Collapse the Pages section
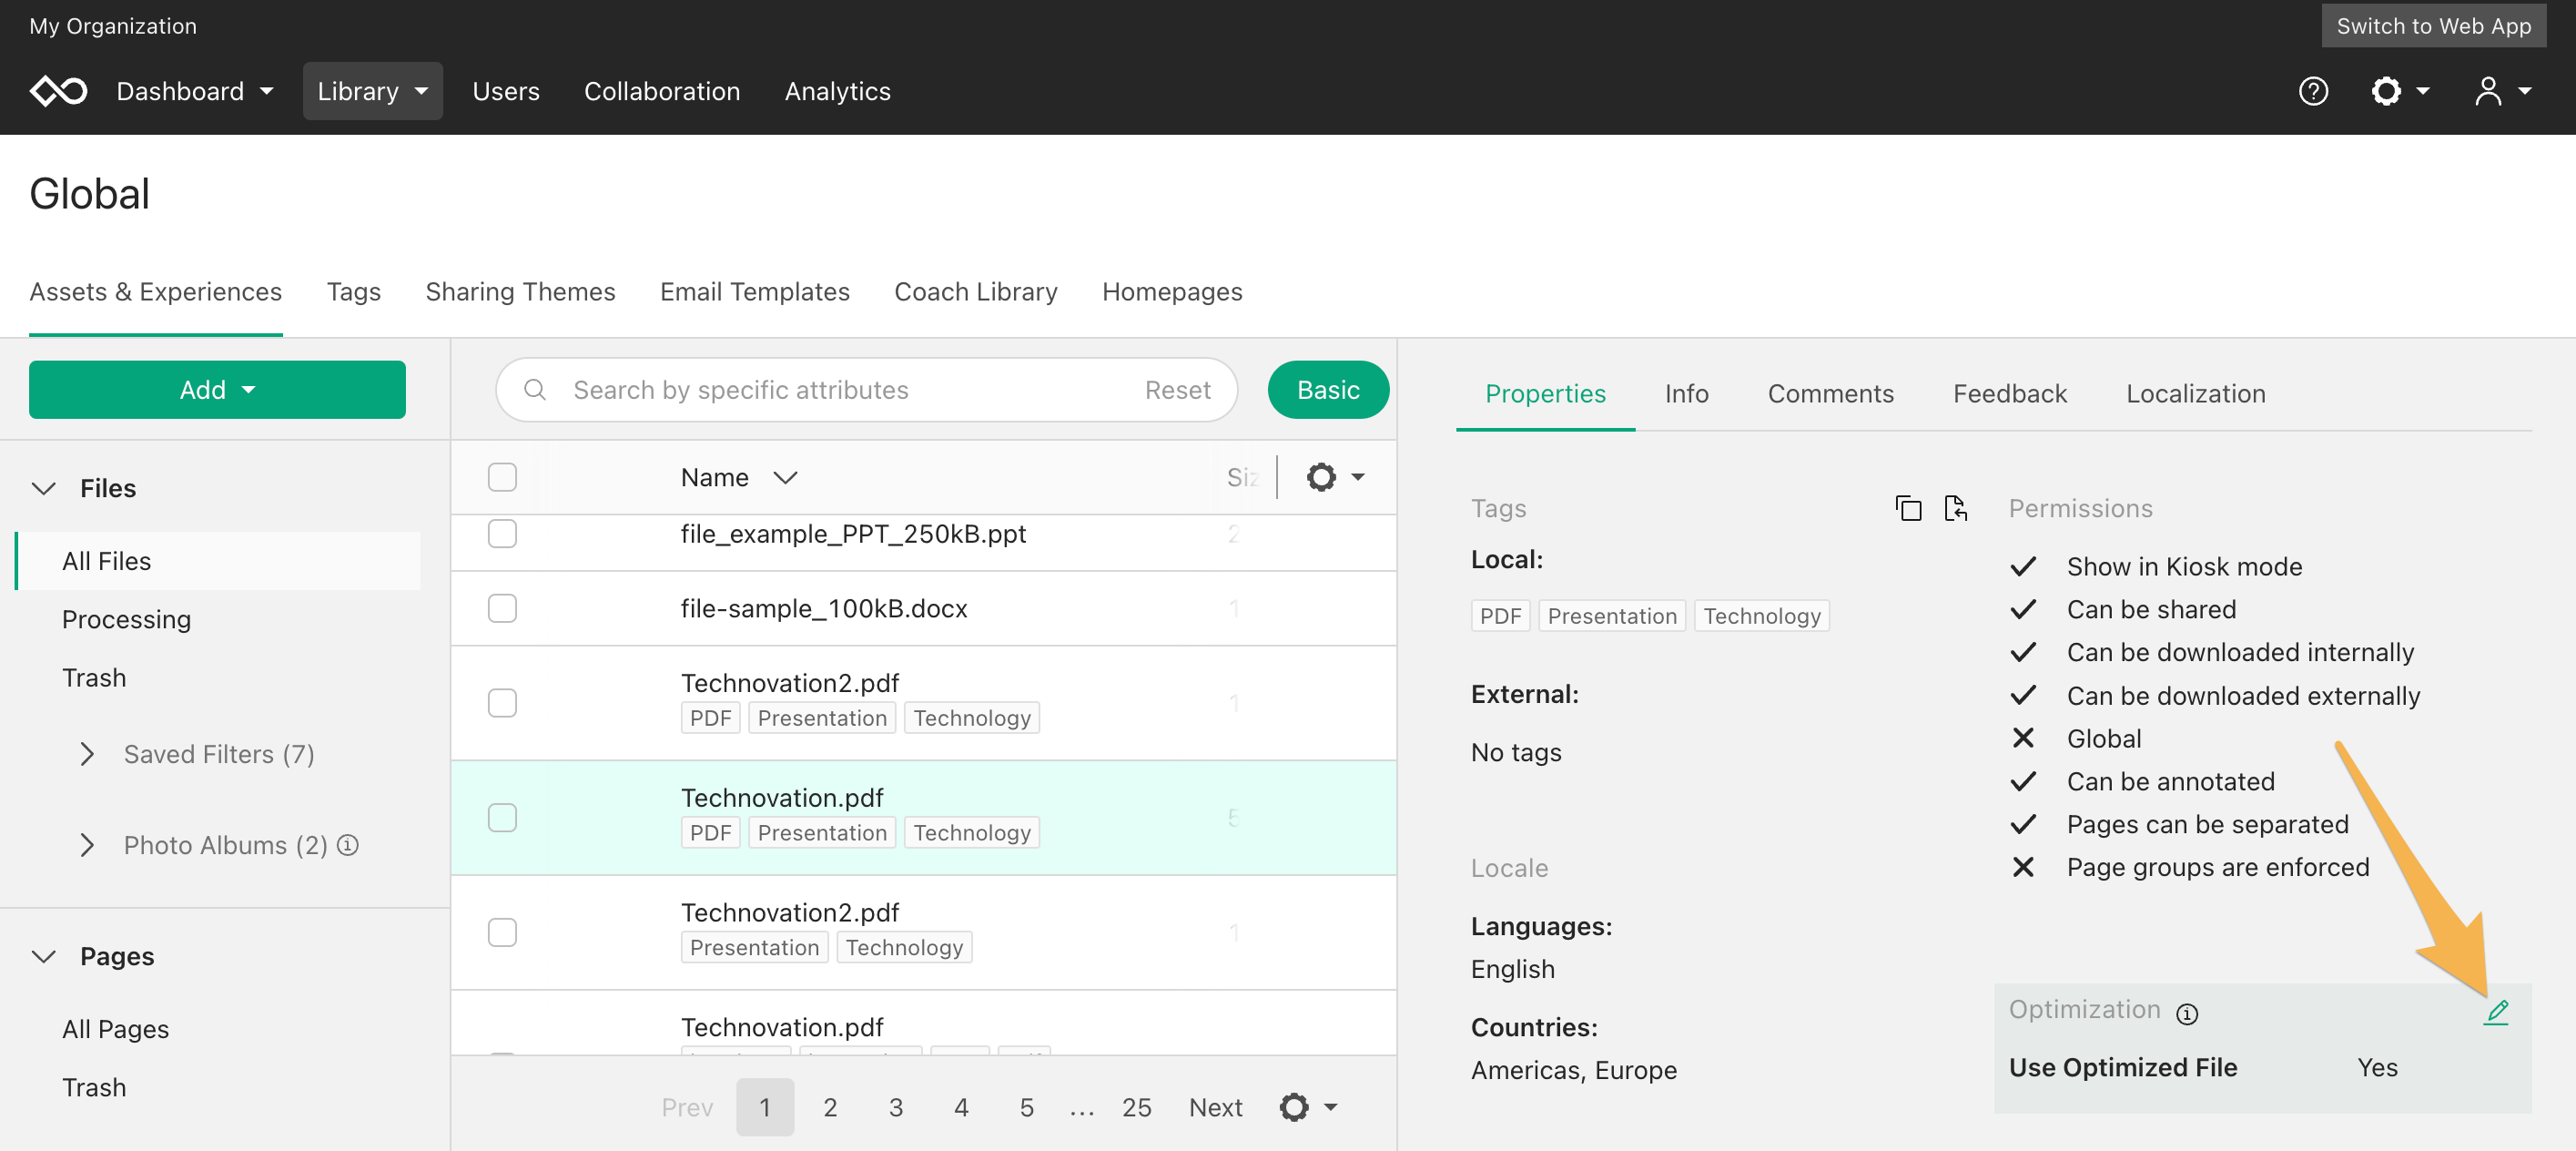The width and height of the screenshot is (2576, 1151). (x=44, y=956)
